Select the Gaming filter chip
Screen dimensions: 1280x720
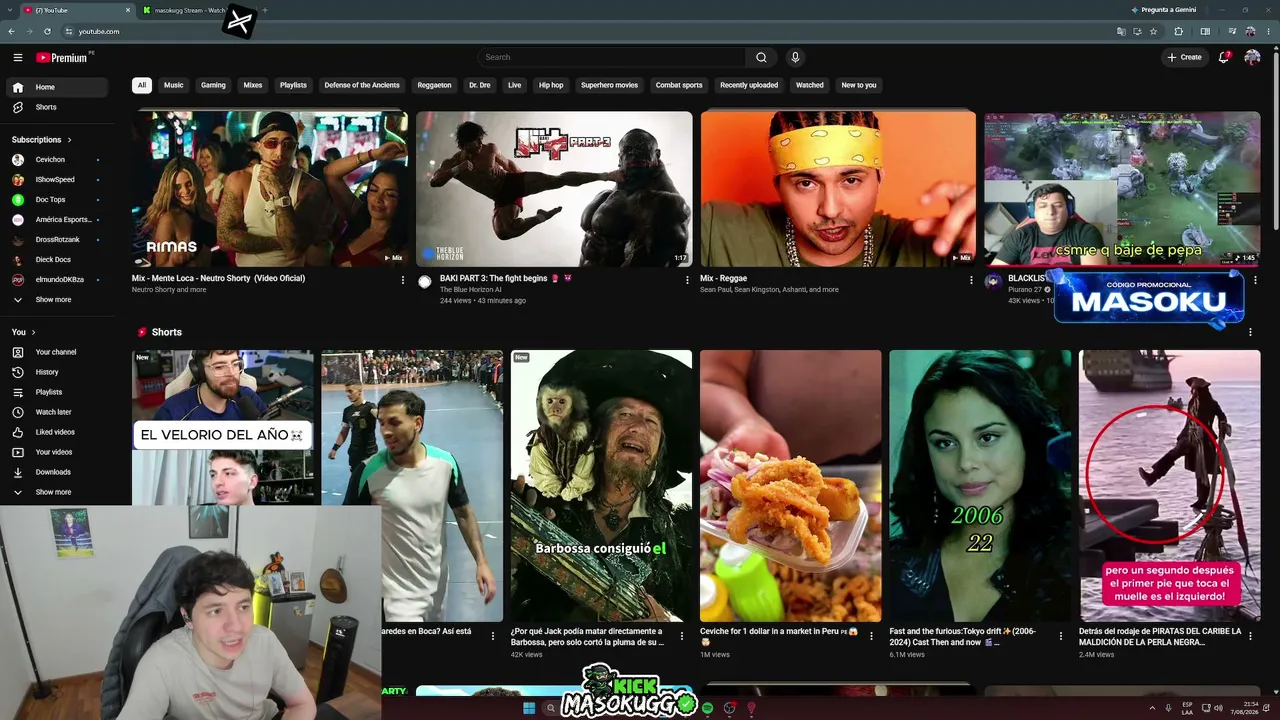pyautogui.click(x=213, y=85)
